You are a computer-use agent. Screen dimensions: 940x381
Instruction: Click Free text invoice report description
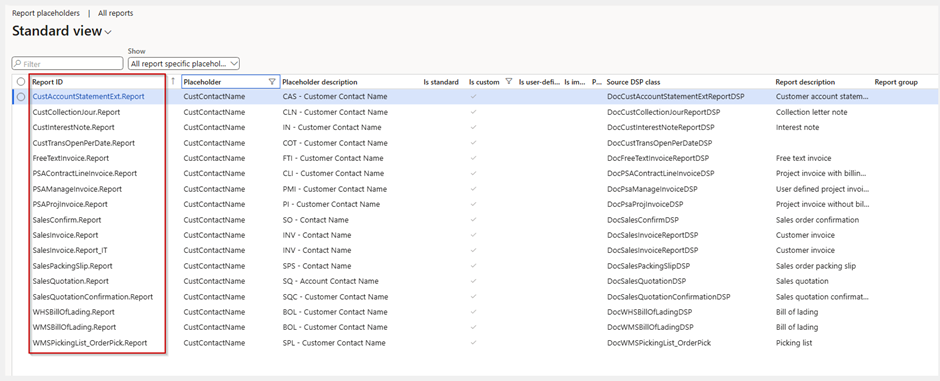(x=803, y=158)
